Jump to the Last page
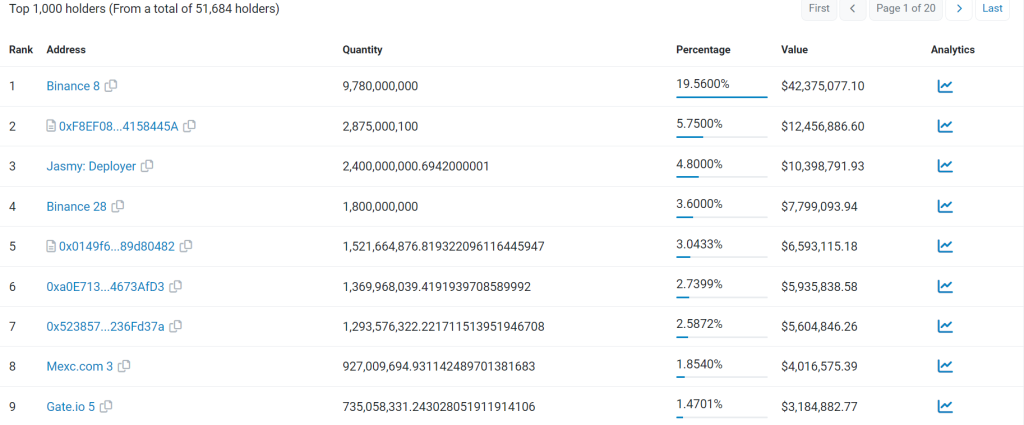Image resolution: width=1024 pixels, height=425 pixels. [992, 8]
